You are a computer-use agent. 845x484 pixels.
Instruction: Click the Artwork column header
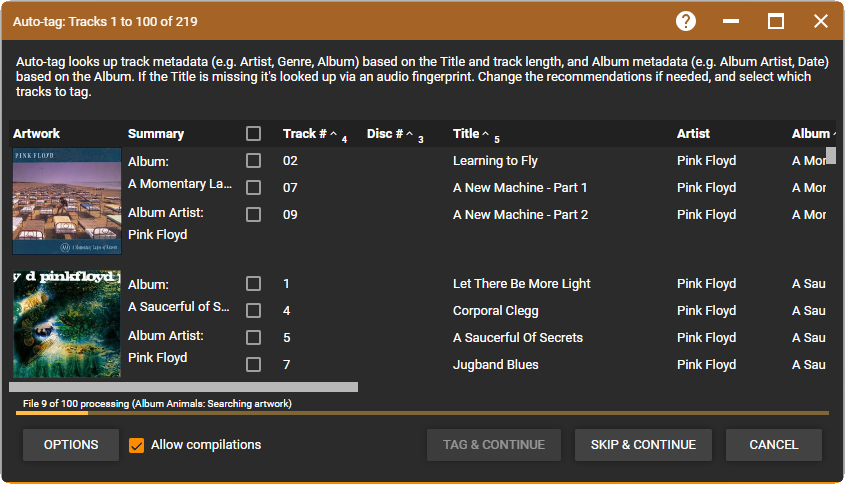[x=37, y=134]
